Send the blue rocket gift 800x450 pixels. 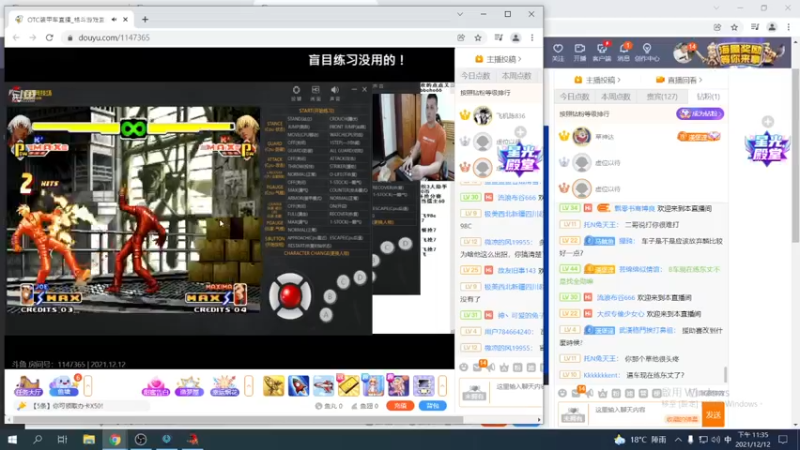point(298,386)
